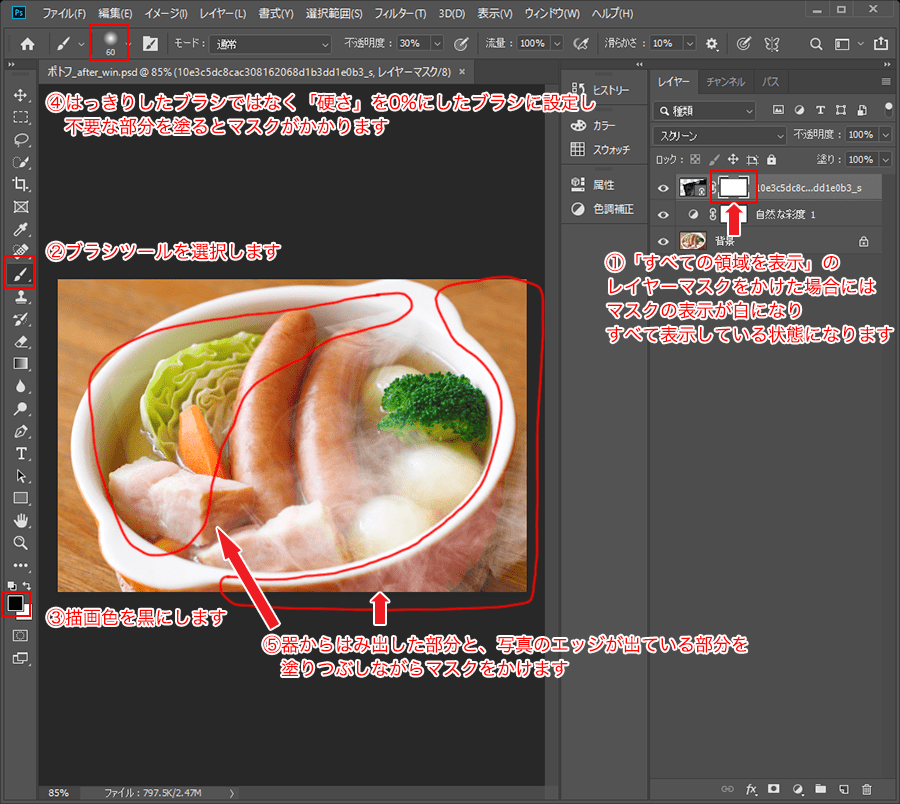Viewport: 900px width, 804px height.
Task: Select the Lasso tool
Action: coord(20,139)
